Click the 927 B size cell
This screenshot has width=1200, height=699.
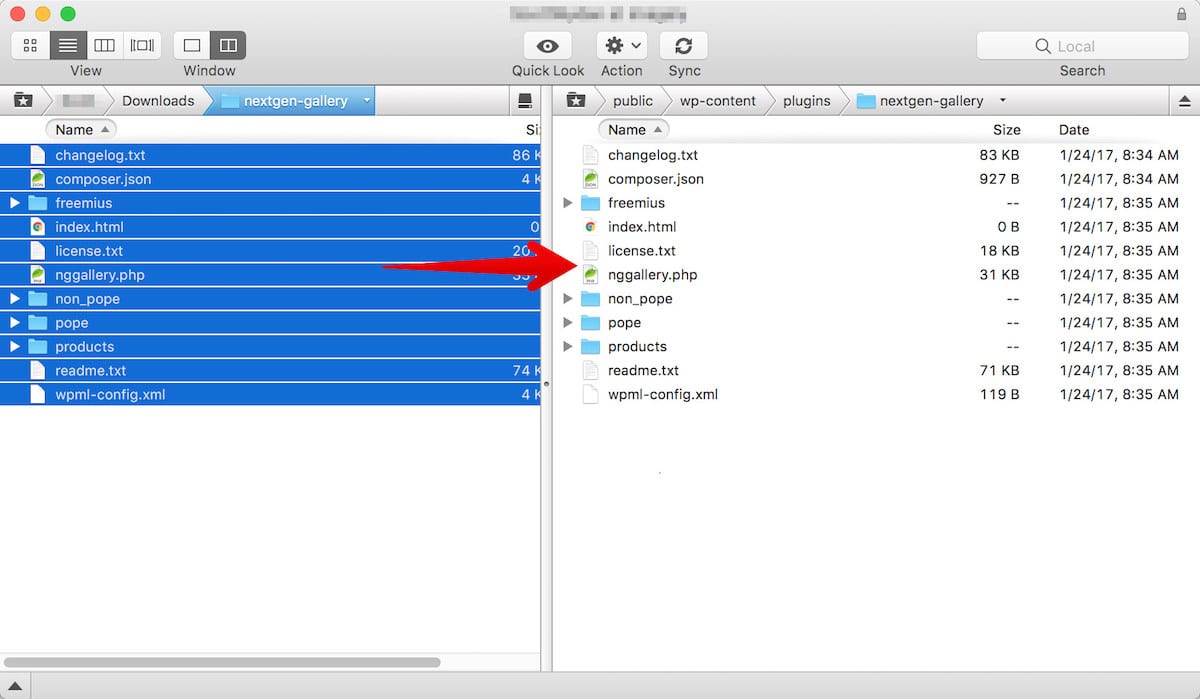coord(999,179)
